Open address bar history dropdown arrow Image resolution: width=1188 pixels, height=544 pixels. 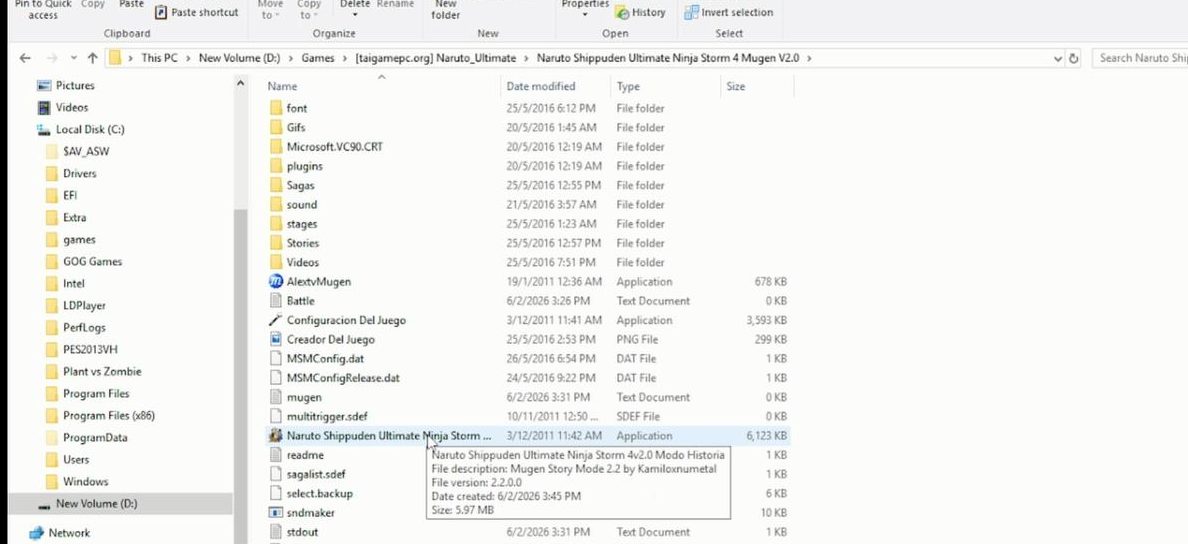1059,58
